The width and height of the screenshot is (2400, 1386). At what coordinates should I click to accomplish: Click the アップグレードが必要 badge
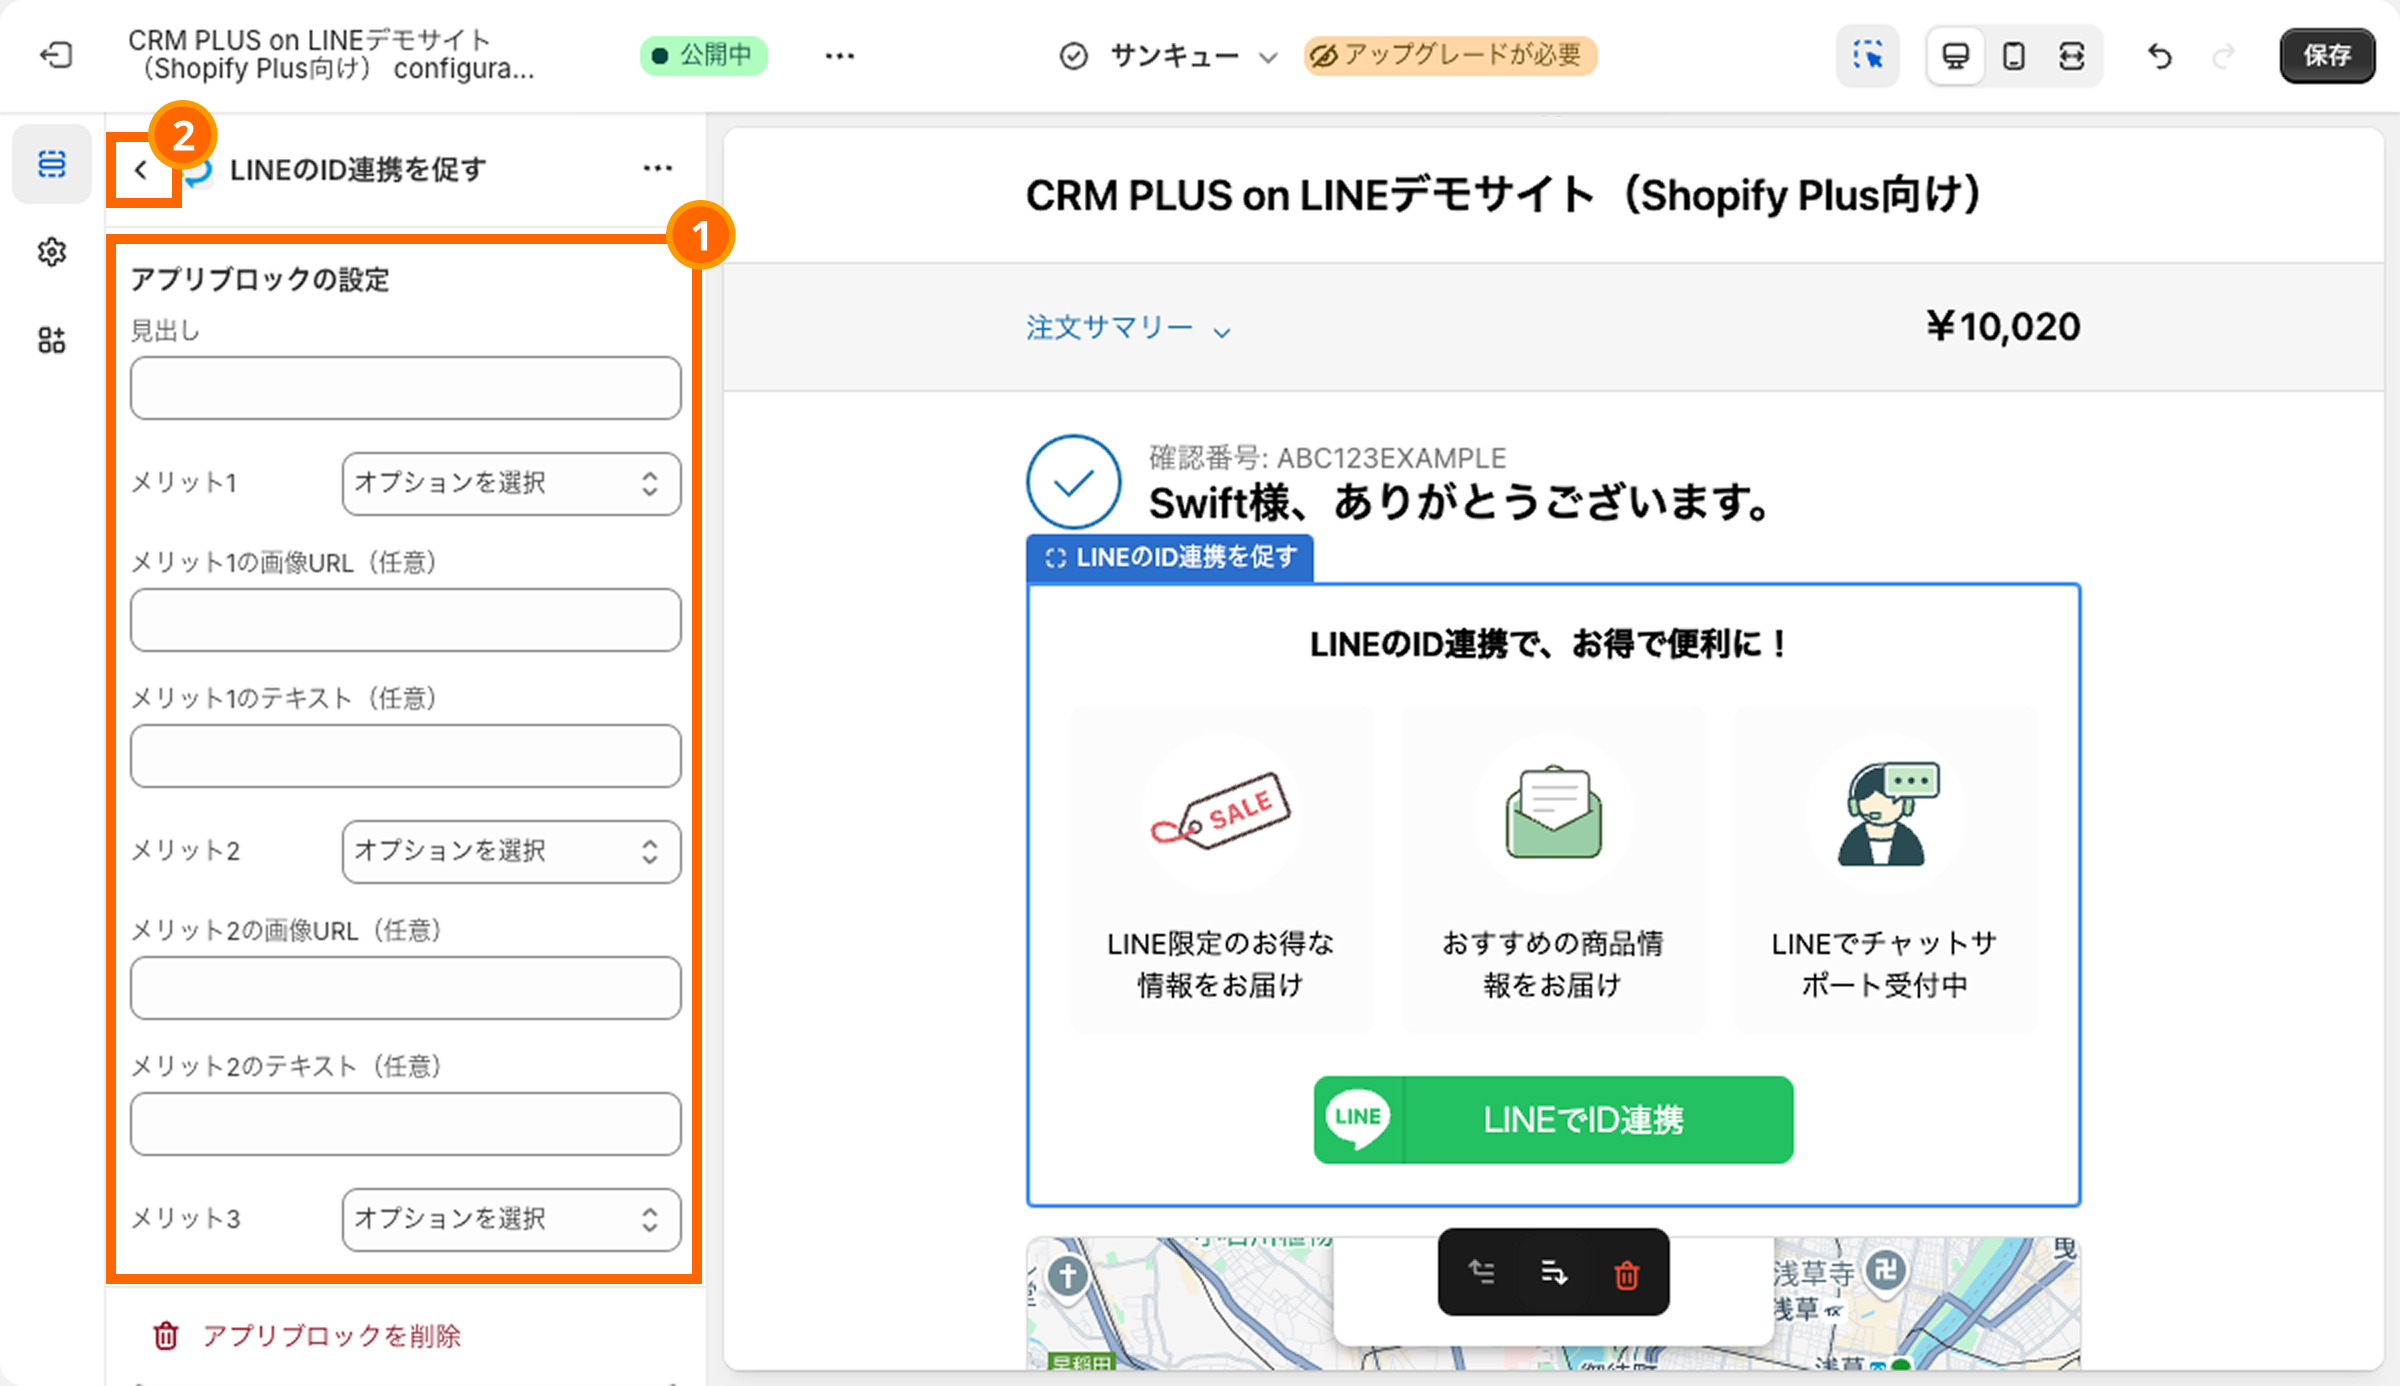(1450, 55)
